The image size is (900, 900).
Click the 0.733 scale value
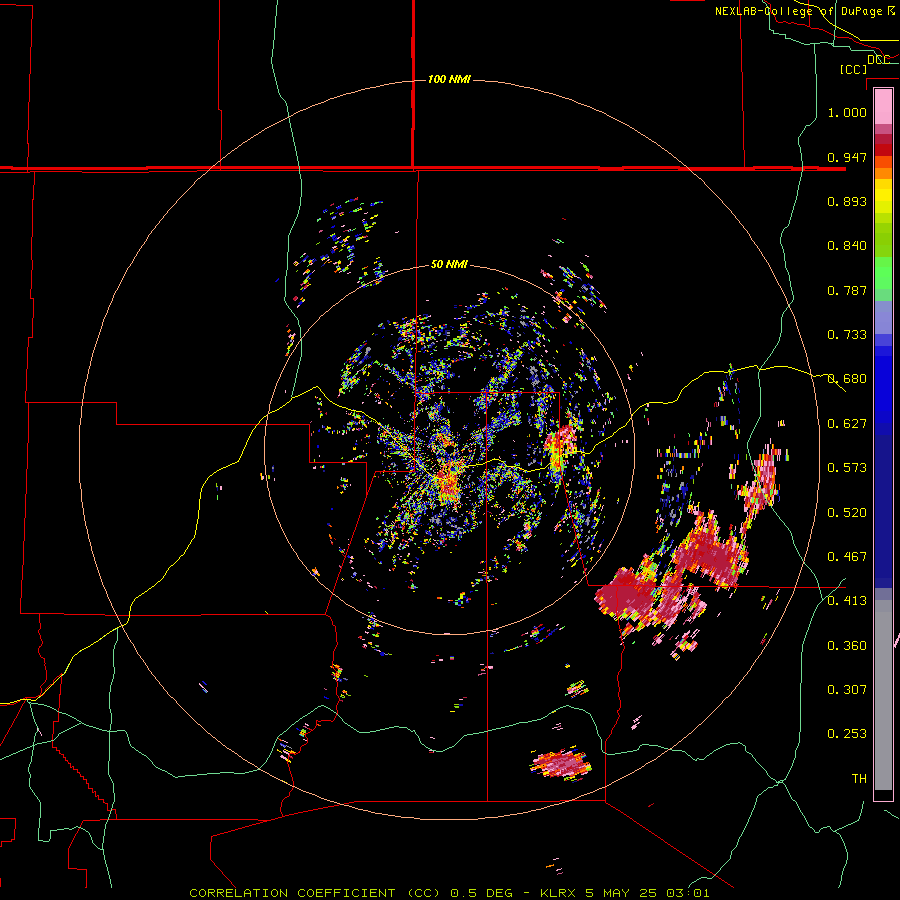point(847,335)
